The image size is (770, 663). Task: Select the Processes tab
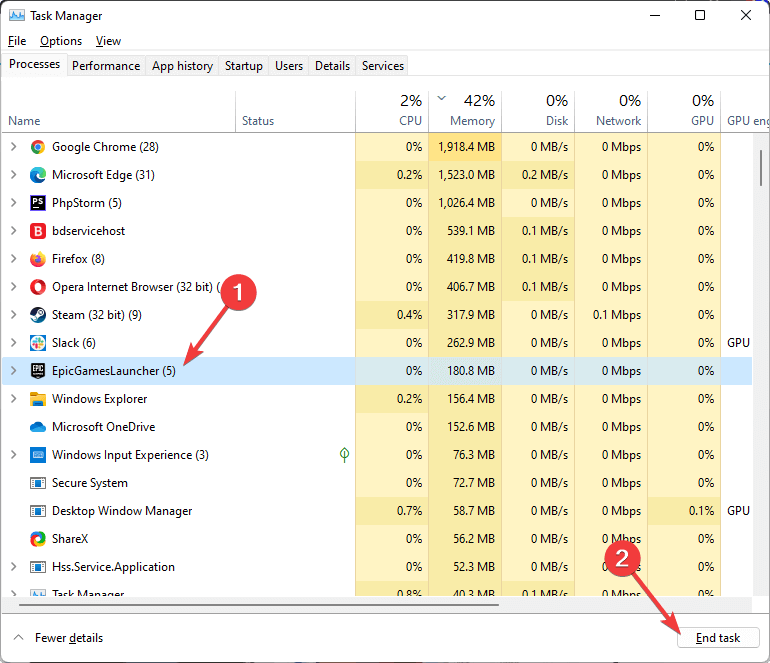tap(34, 64)
